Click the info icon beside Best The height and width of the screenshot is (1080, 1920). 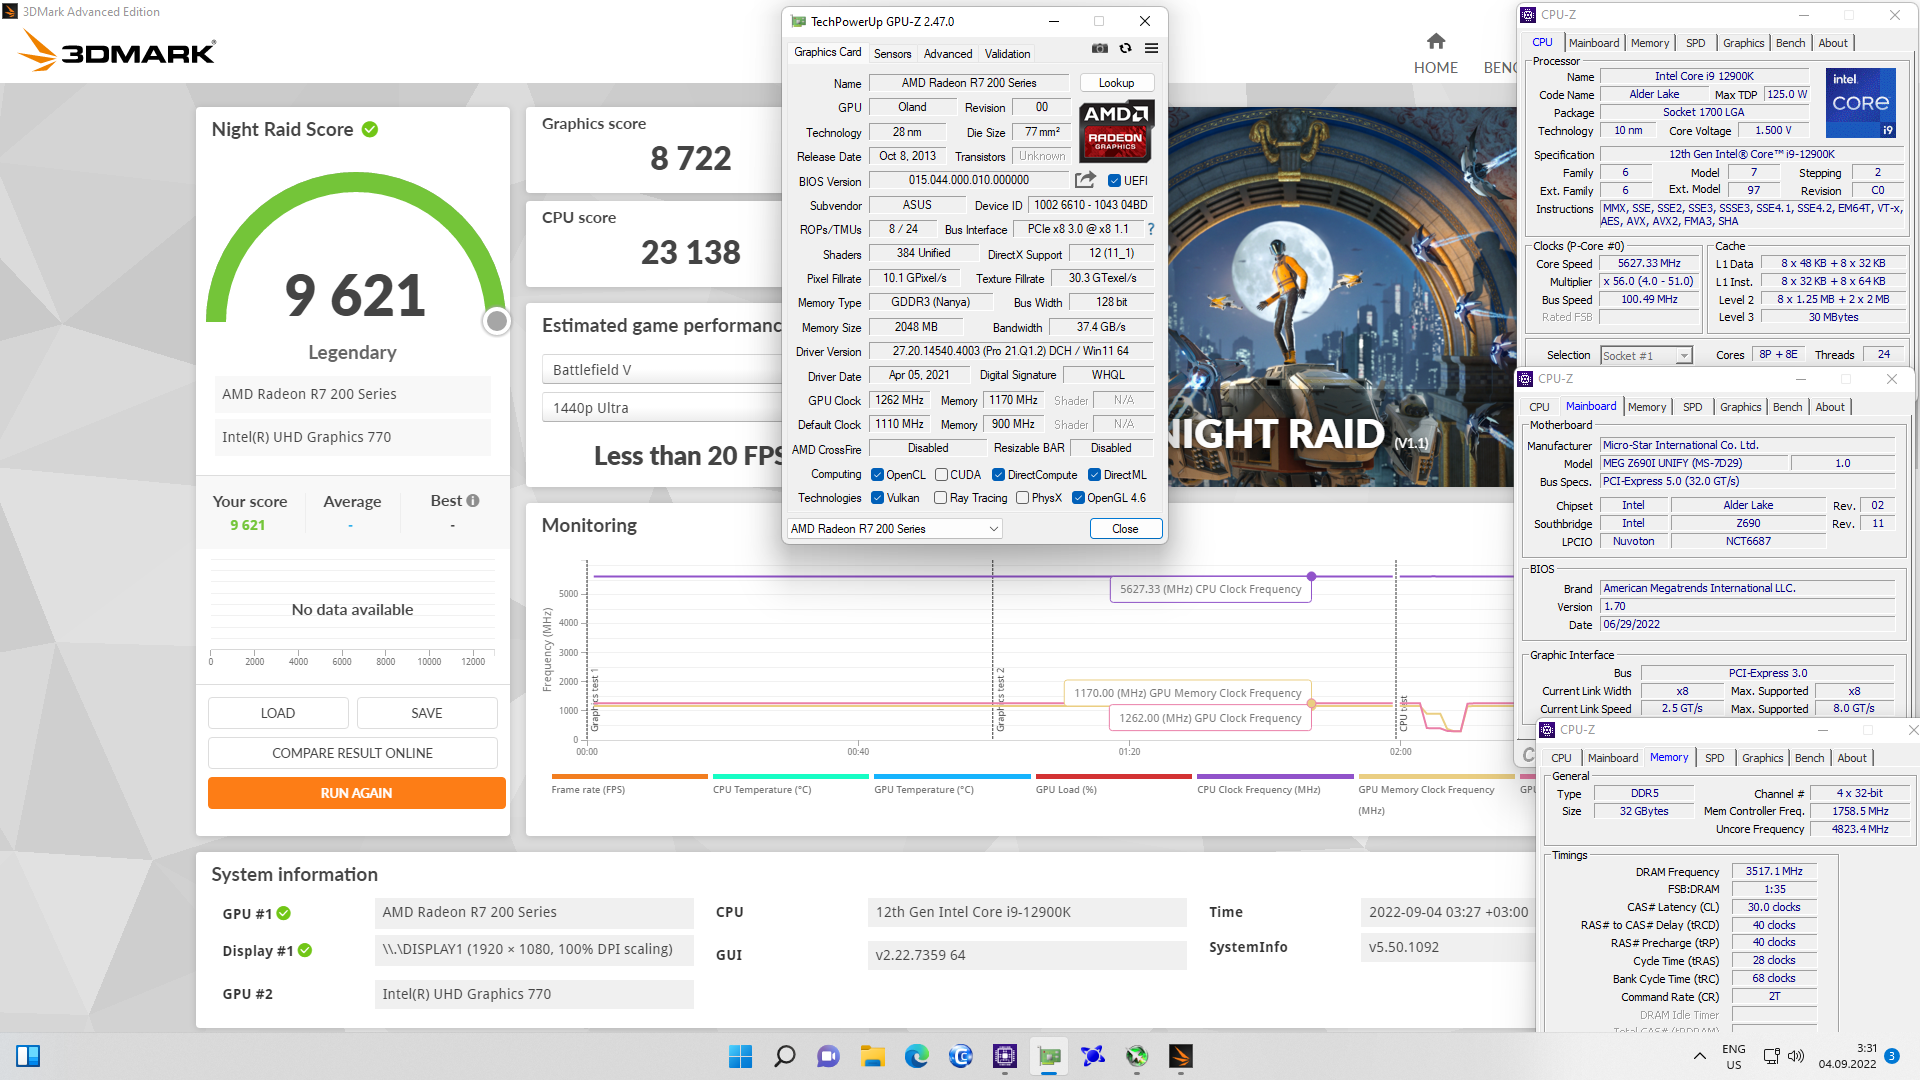[473, 501]
